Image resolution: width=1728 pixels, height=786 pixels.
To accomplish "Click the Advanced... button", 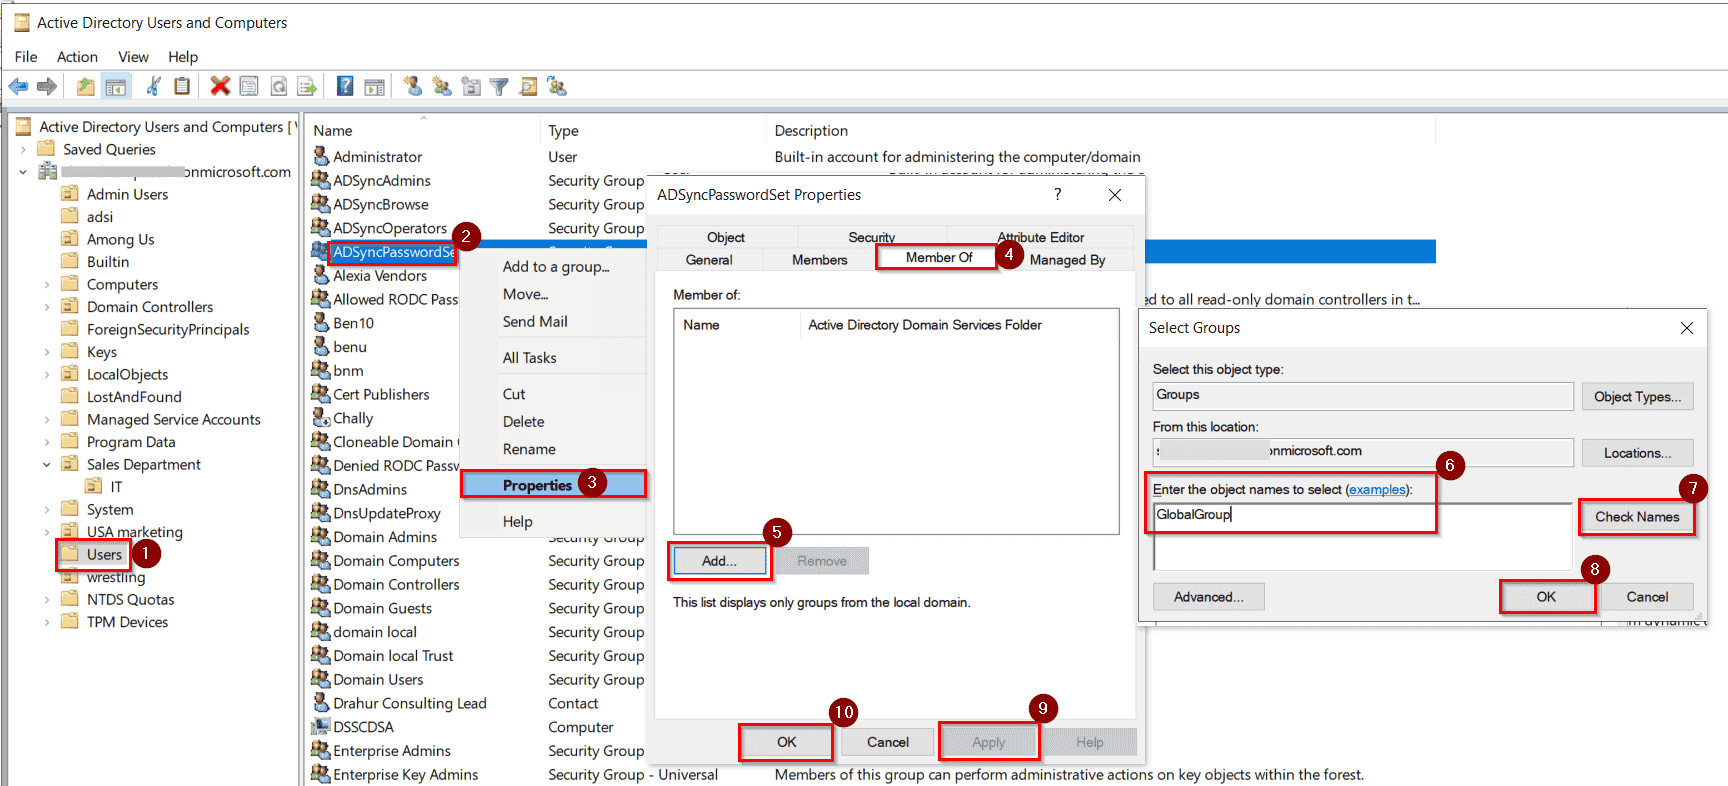I will (x=1208, y=597).
